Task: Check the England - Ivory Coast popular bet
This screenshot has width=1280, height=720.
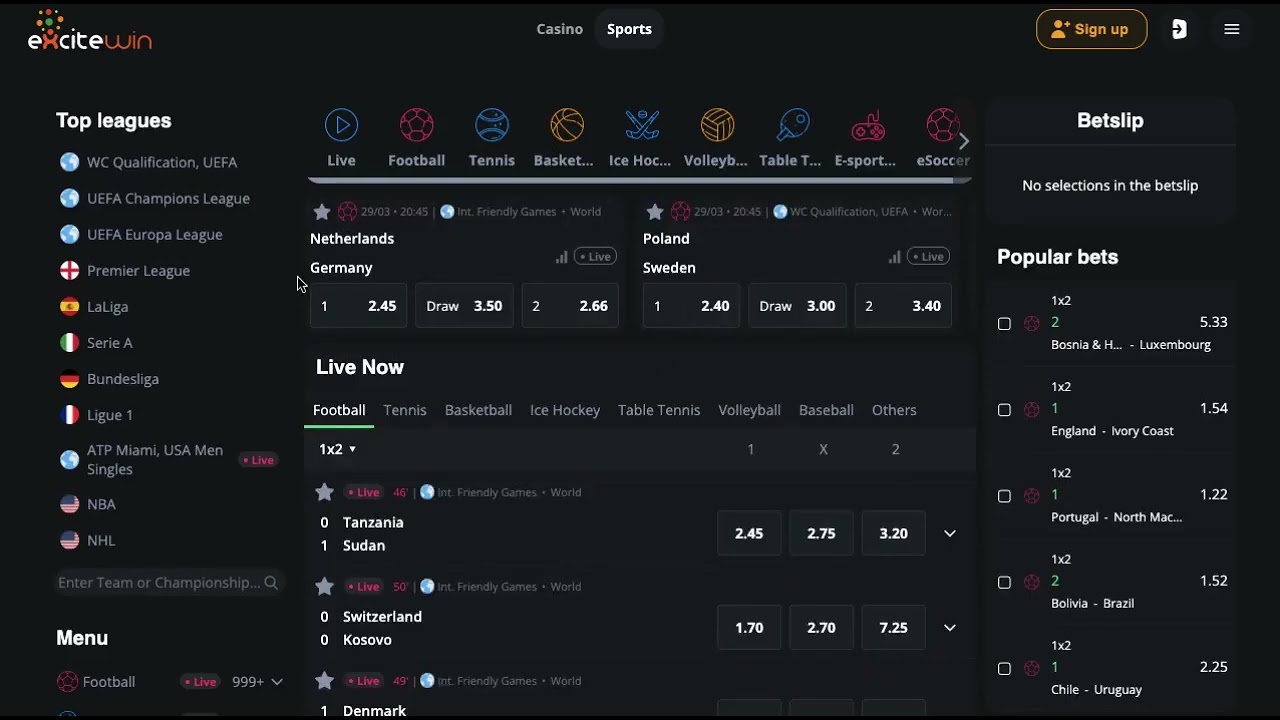Action: click(1004, 410)
